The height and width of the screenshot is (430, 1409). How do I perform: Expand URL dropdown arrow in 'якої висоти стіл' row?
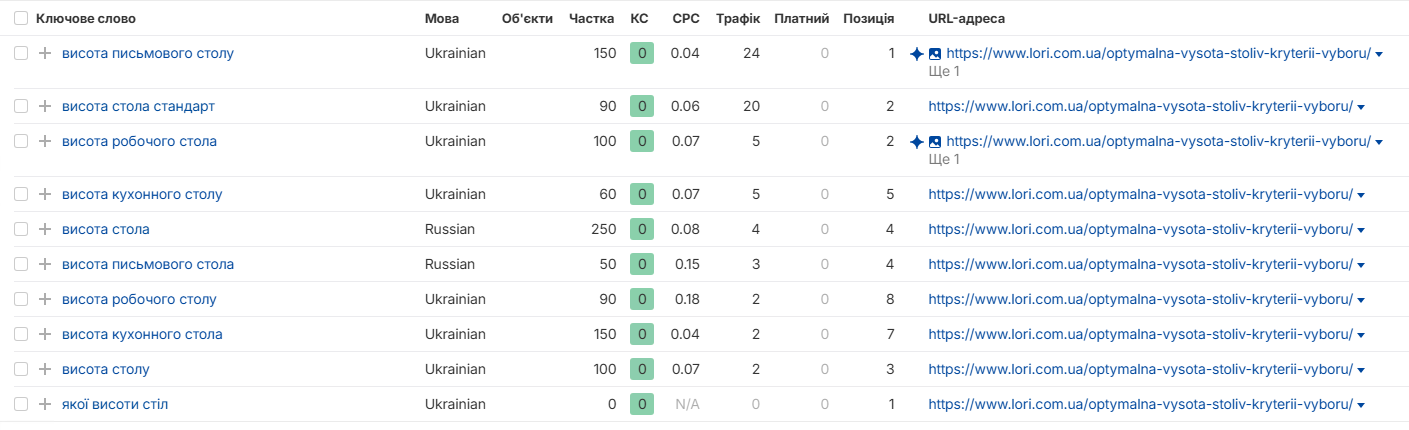pos(1361,405)
